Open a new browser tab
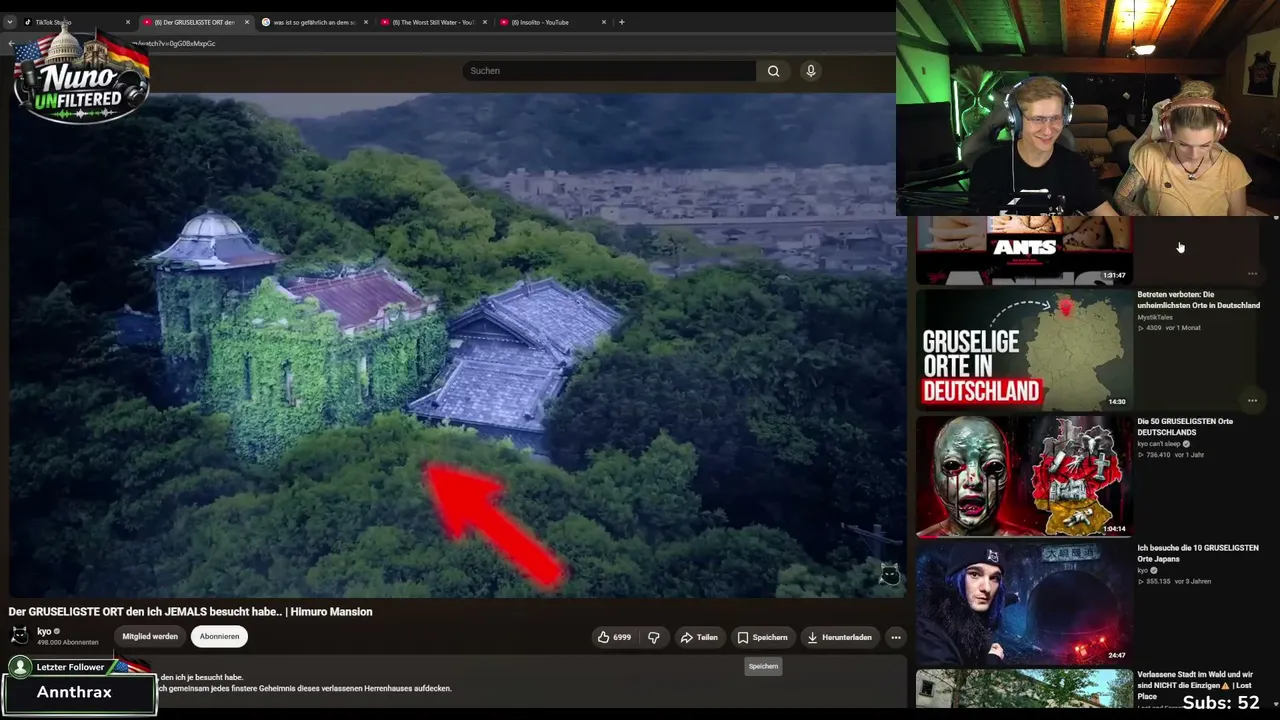1280x720 pixels. pyautogui.click(x=622, y=22)
